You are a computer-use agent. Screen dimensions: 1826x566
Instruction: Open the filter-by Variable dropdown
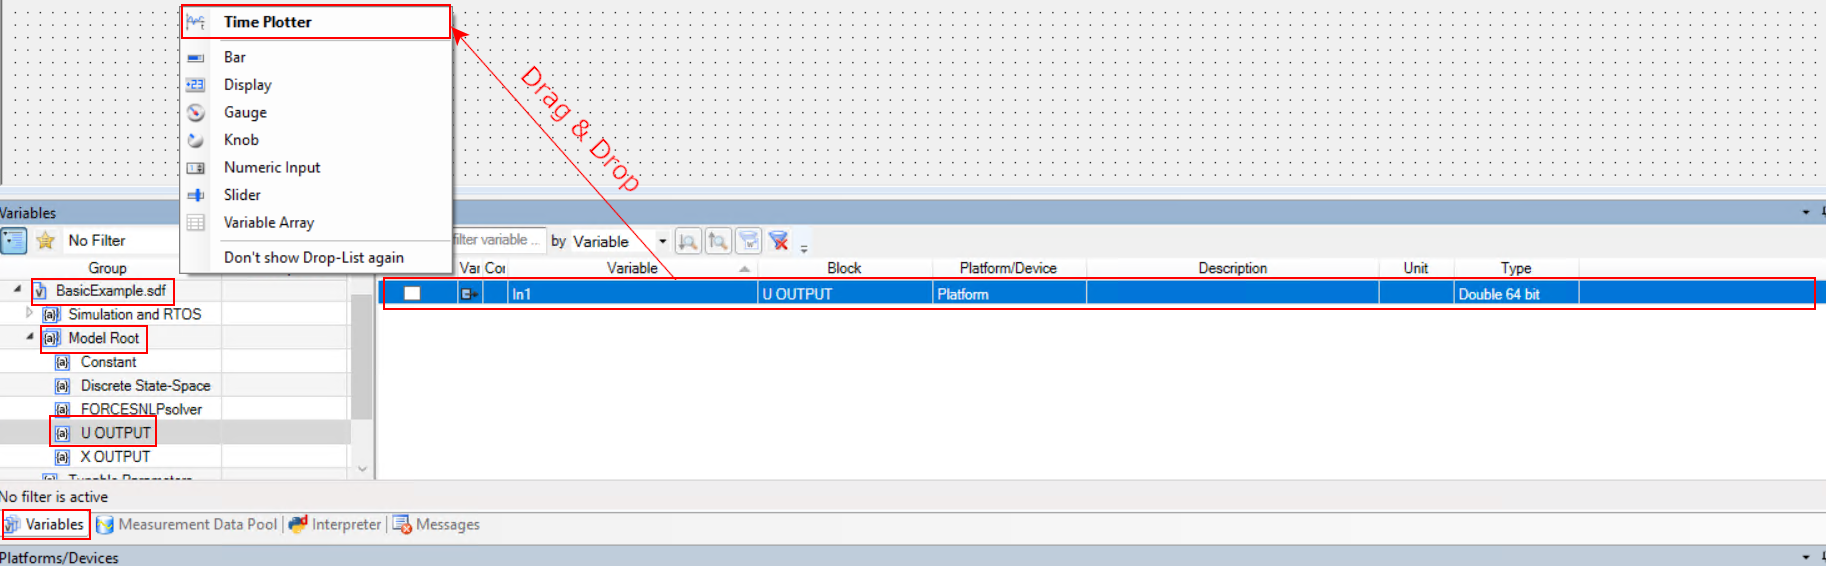pyautogui.click(x=662, y=241)
